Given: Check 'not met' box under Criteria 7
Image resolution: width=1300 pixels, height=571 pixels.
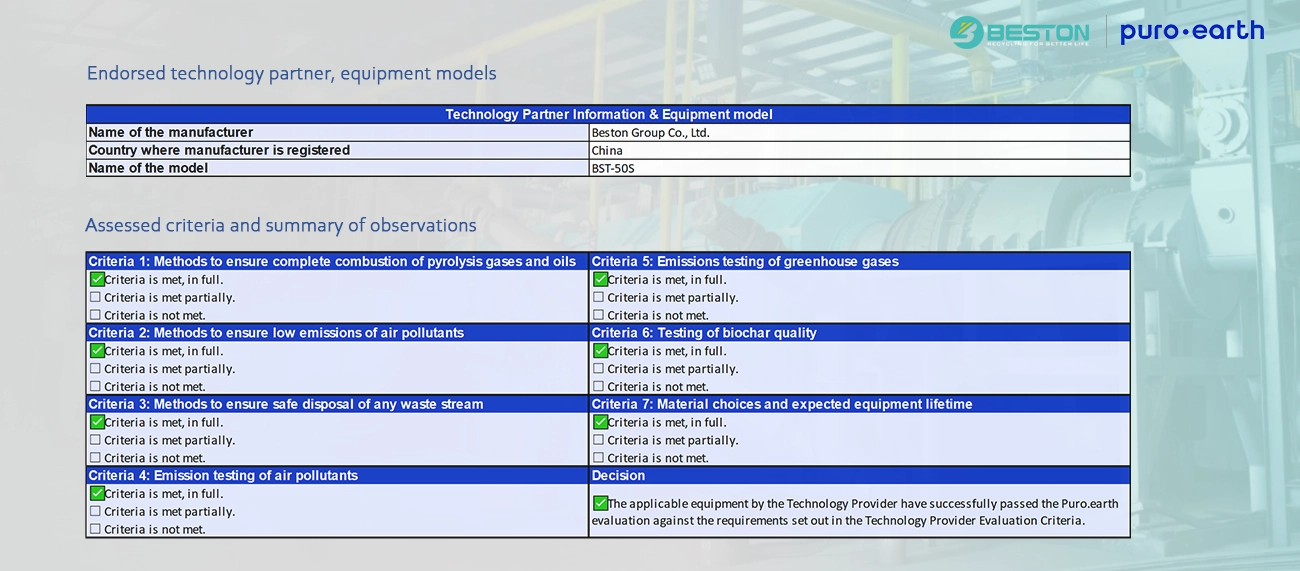Looking at the screenshot, I should coord(599,458).
